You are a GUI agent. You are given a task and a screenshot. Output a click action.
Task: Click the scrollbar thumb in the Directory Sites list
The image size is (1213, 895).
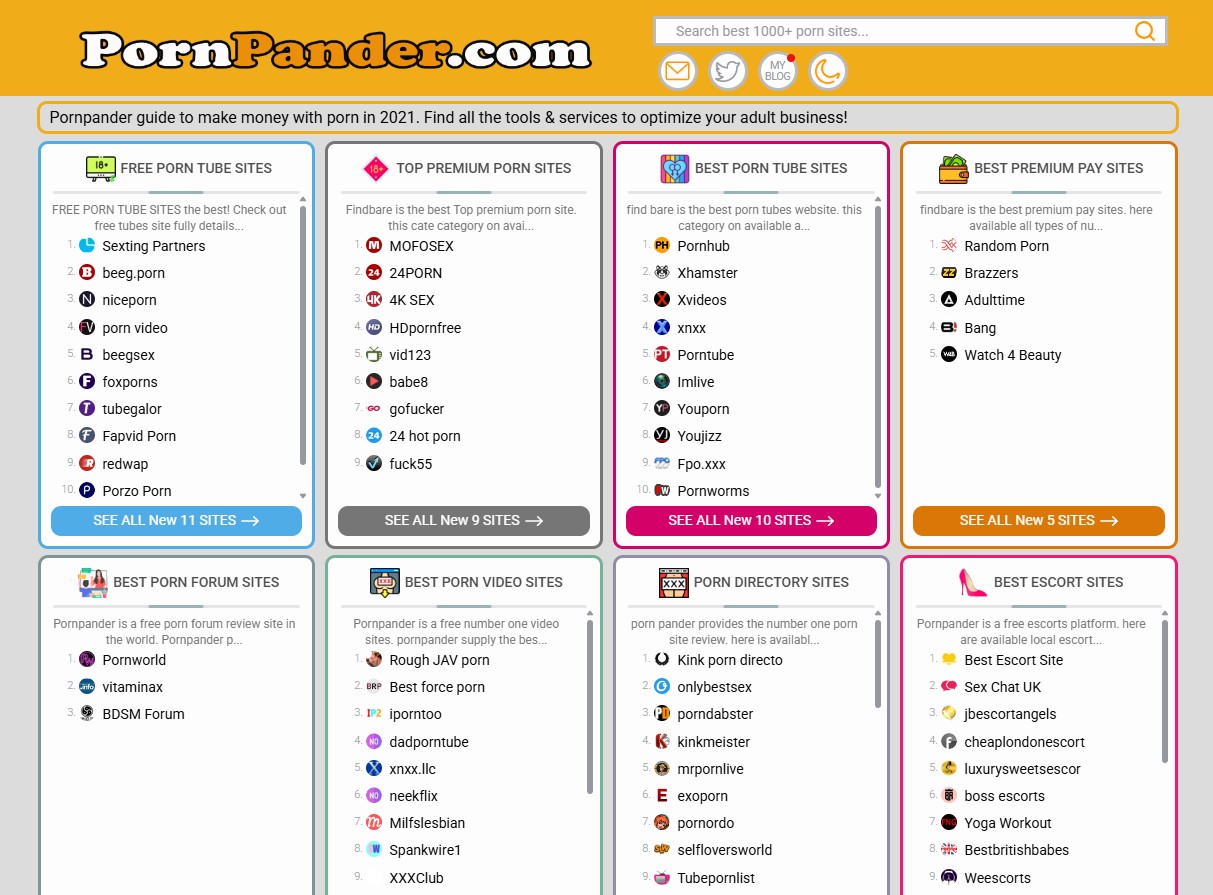click(878, 664)
